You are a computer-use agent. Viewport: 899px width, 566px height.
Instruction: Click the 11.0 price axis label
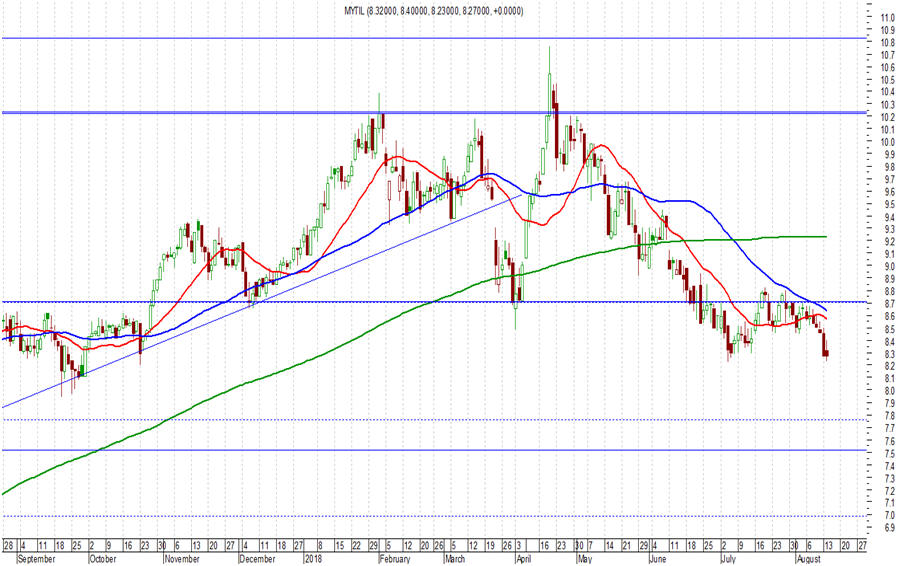pos(888,18)
